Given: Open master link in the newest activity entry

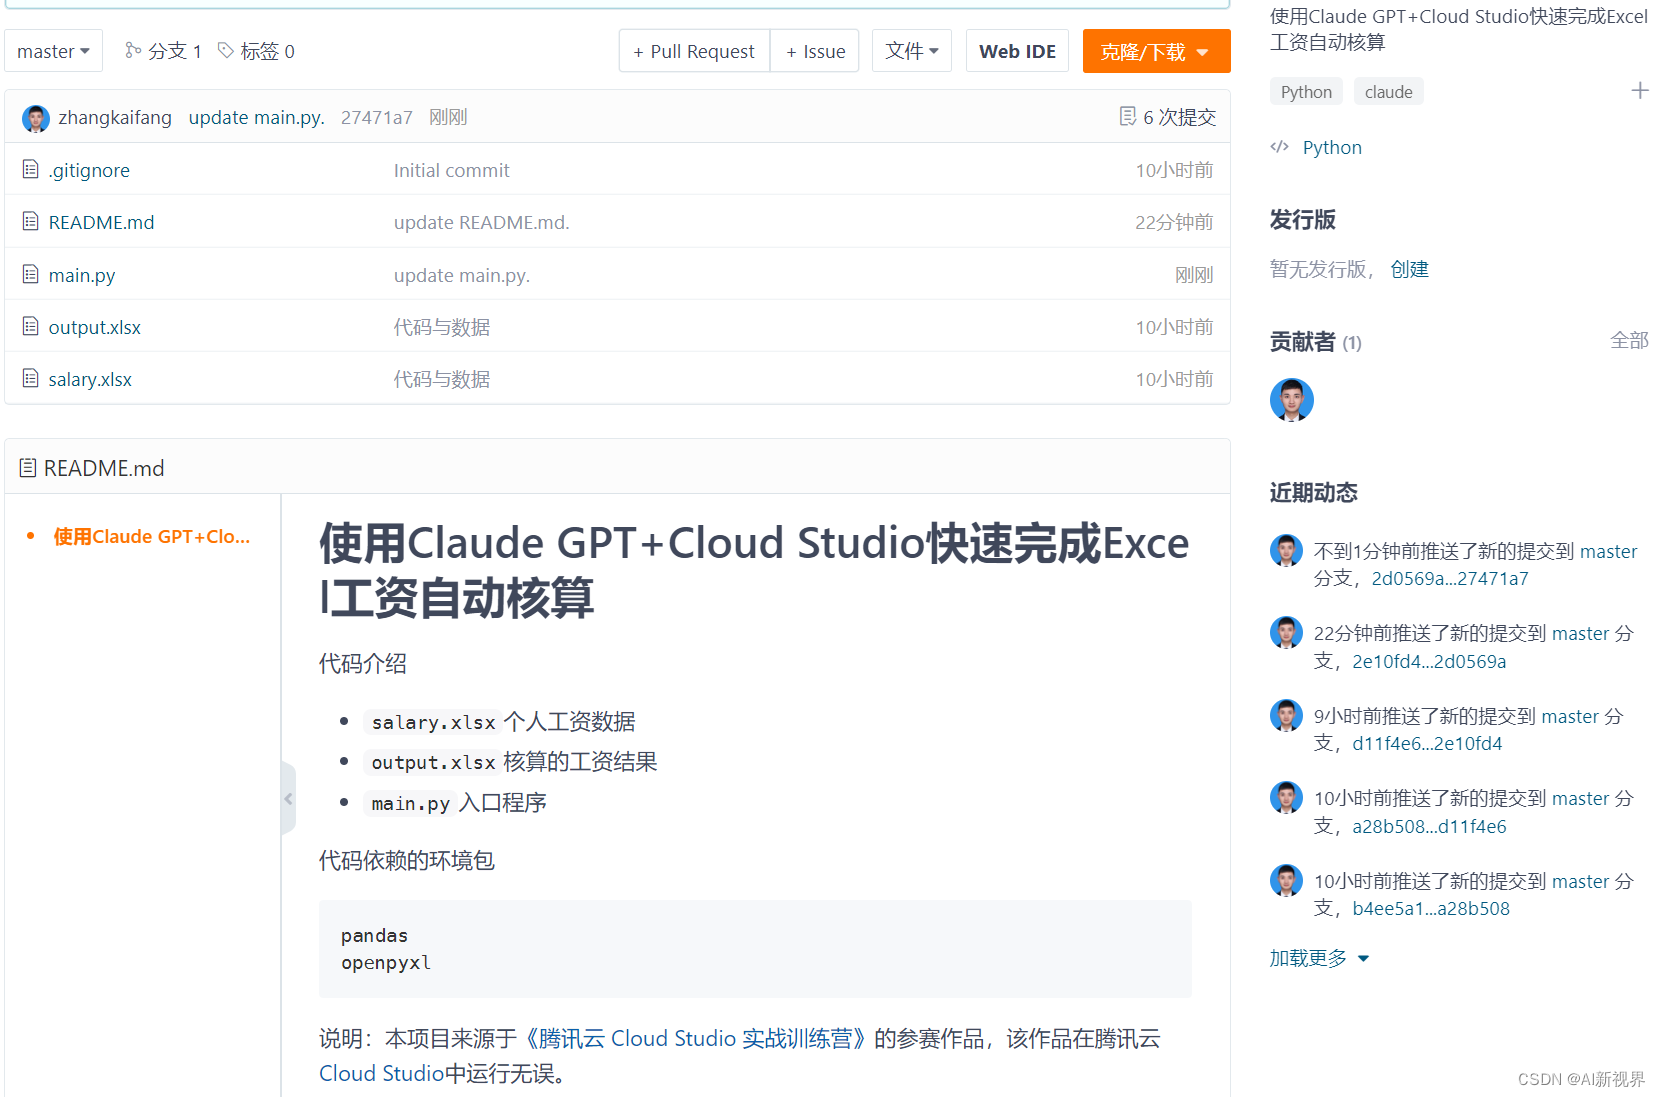Looking at the screenshot, I should click(x=1608, y=551).
